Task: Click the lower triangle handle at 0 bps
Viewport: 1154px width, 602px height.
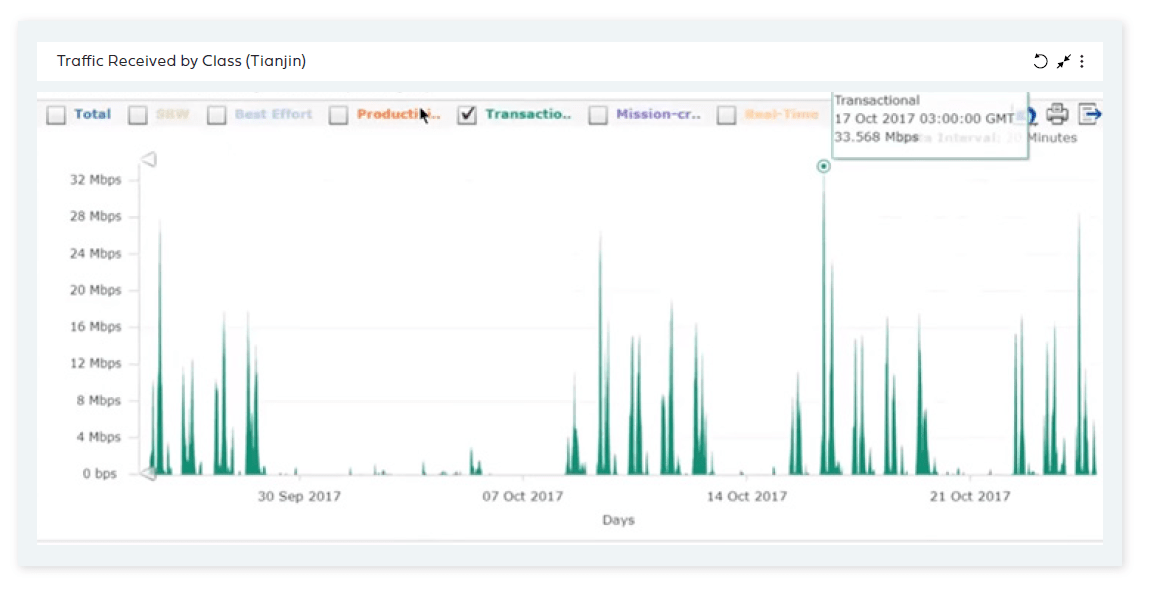Action: coord(149,473)
